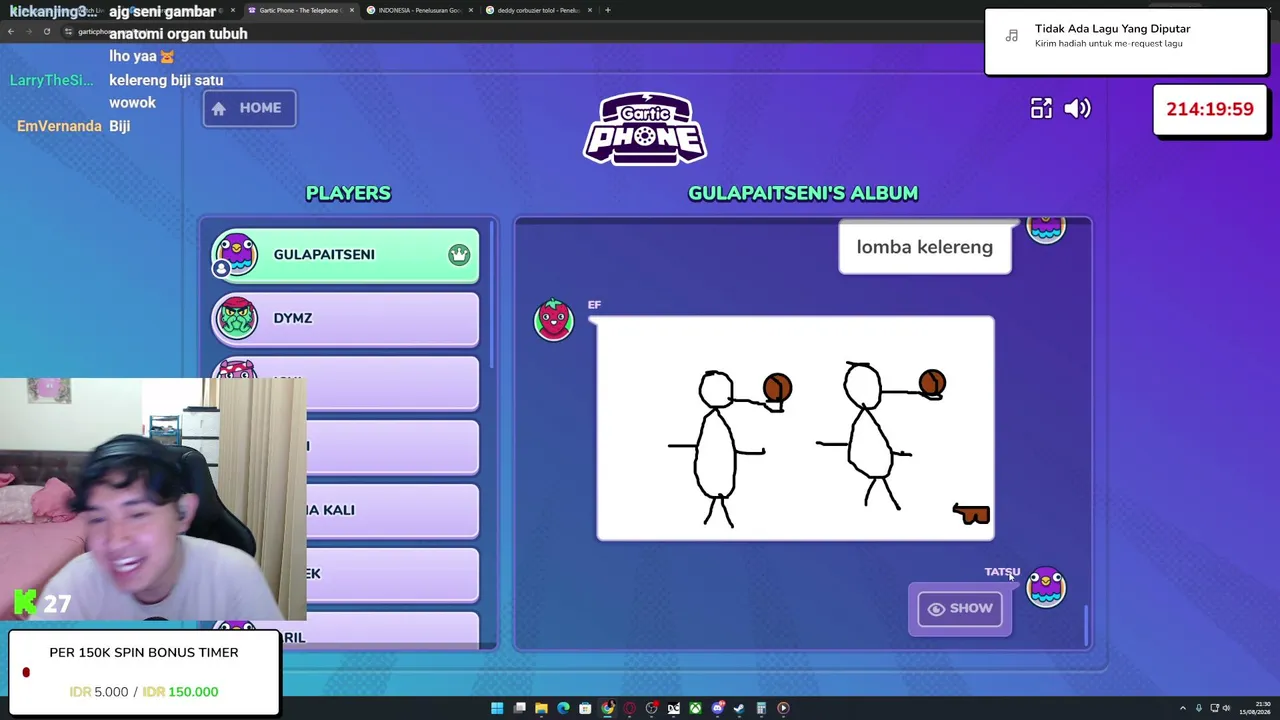Click TATSU's bird avatar near SHOW
This screenshot has width=1280, height=720.
pyautogui.click(x=1046, y=586)
